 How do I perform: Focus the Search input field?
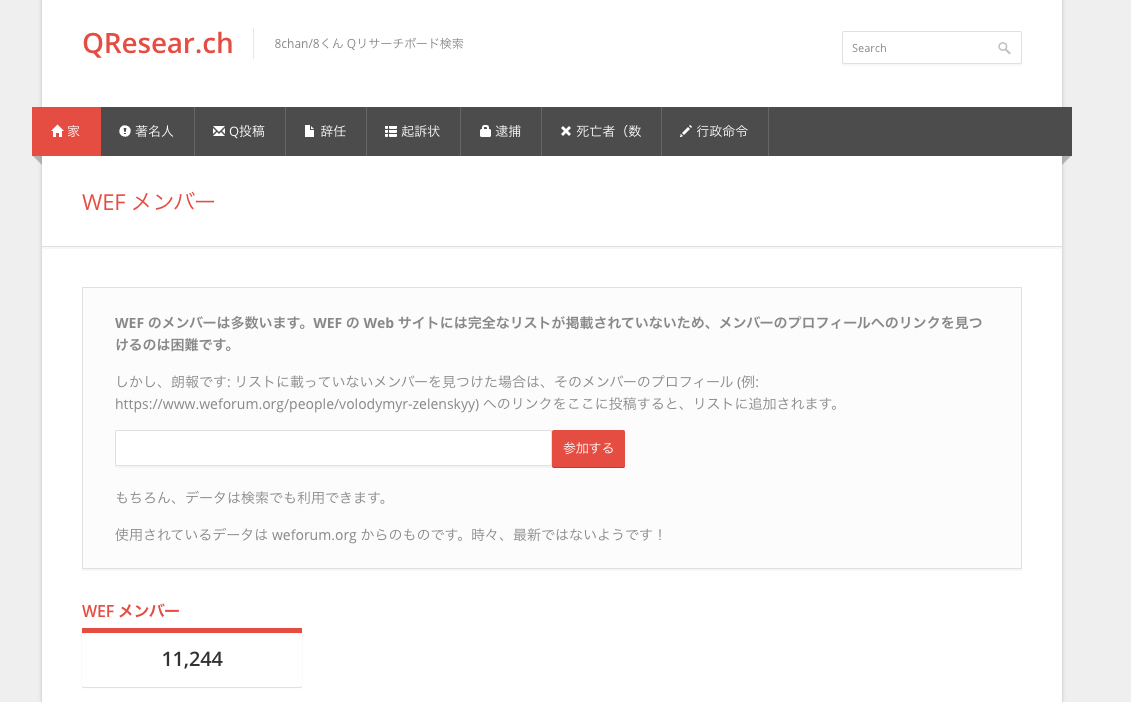click(x=931, y=48)
